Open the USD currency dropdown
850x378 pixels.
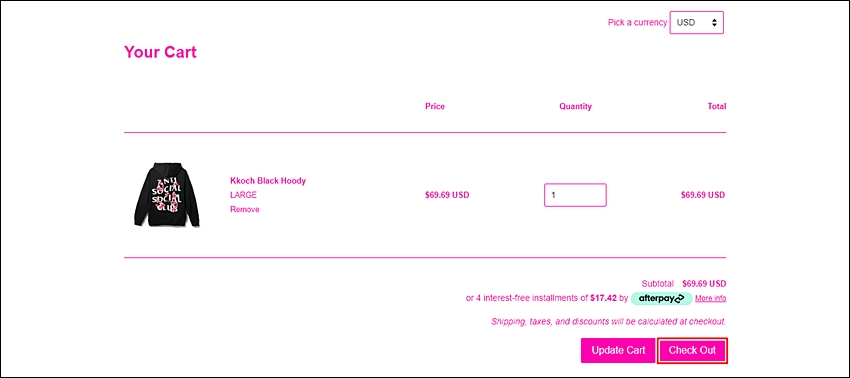(x=697, y=23)
